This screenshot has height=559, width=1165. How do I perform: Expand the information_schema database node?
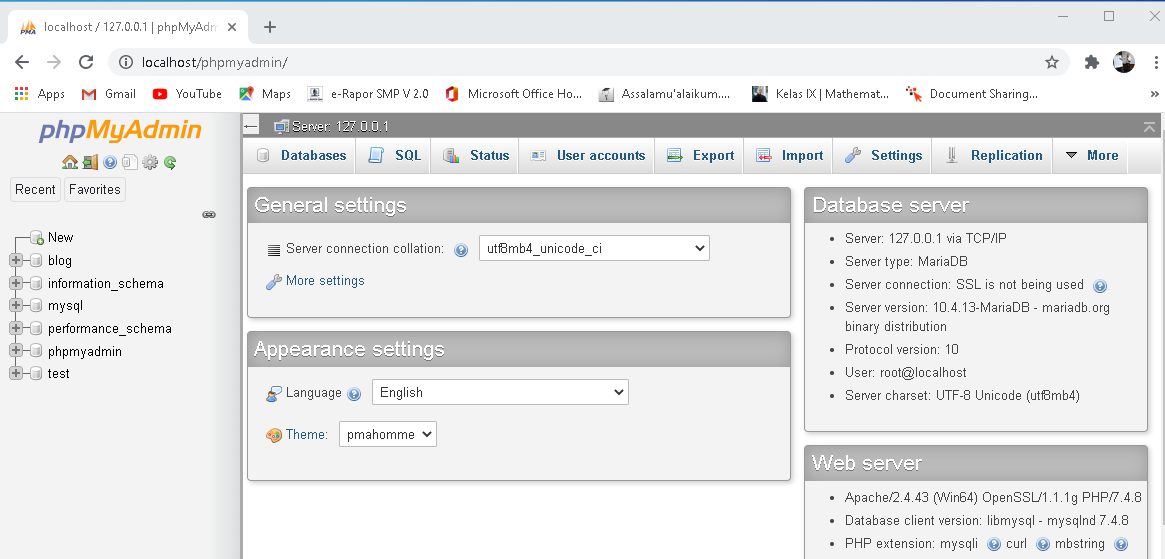pos(16,283)
